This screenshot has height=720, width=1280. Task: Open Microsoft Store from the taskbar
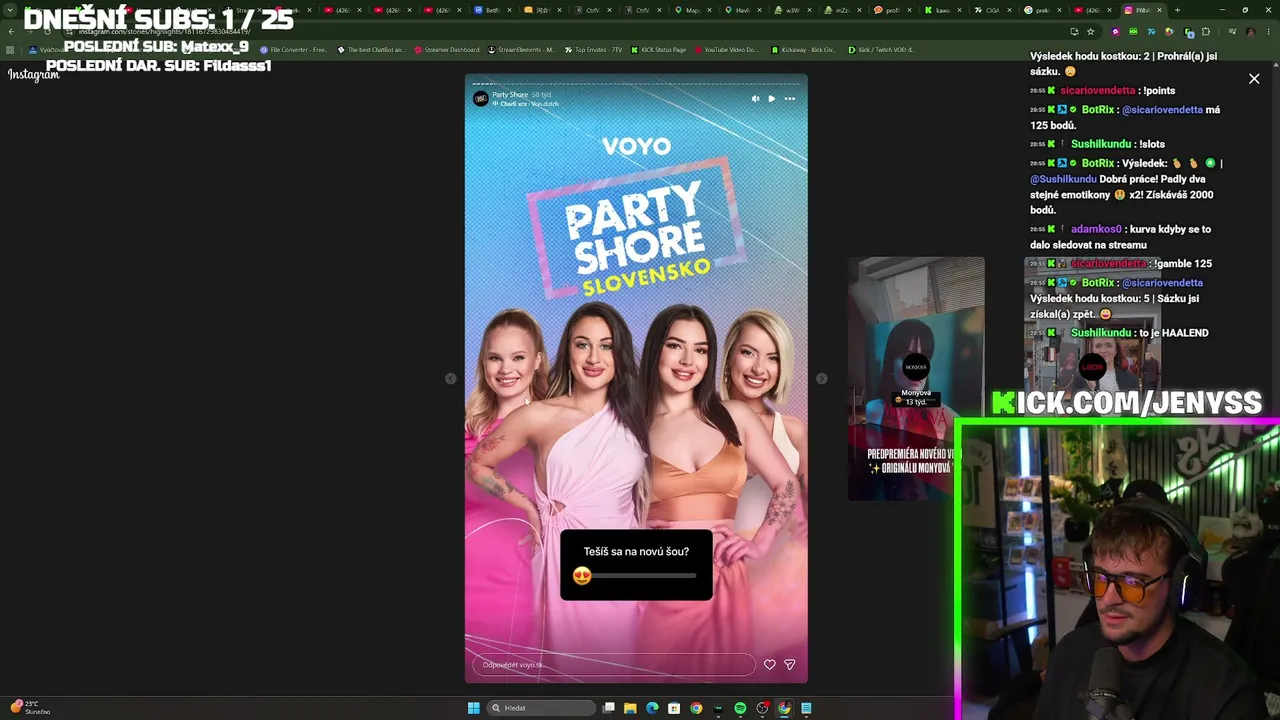674,708
